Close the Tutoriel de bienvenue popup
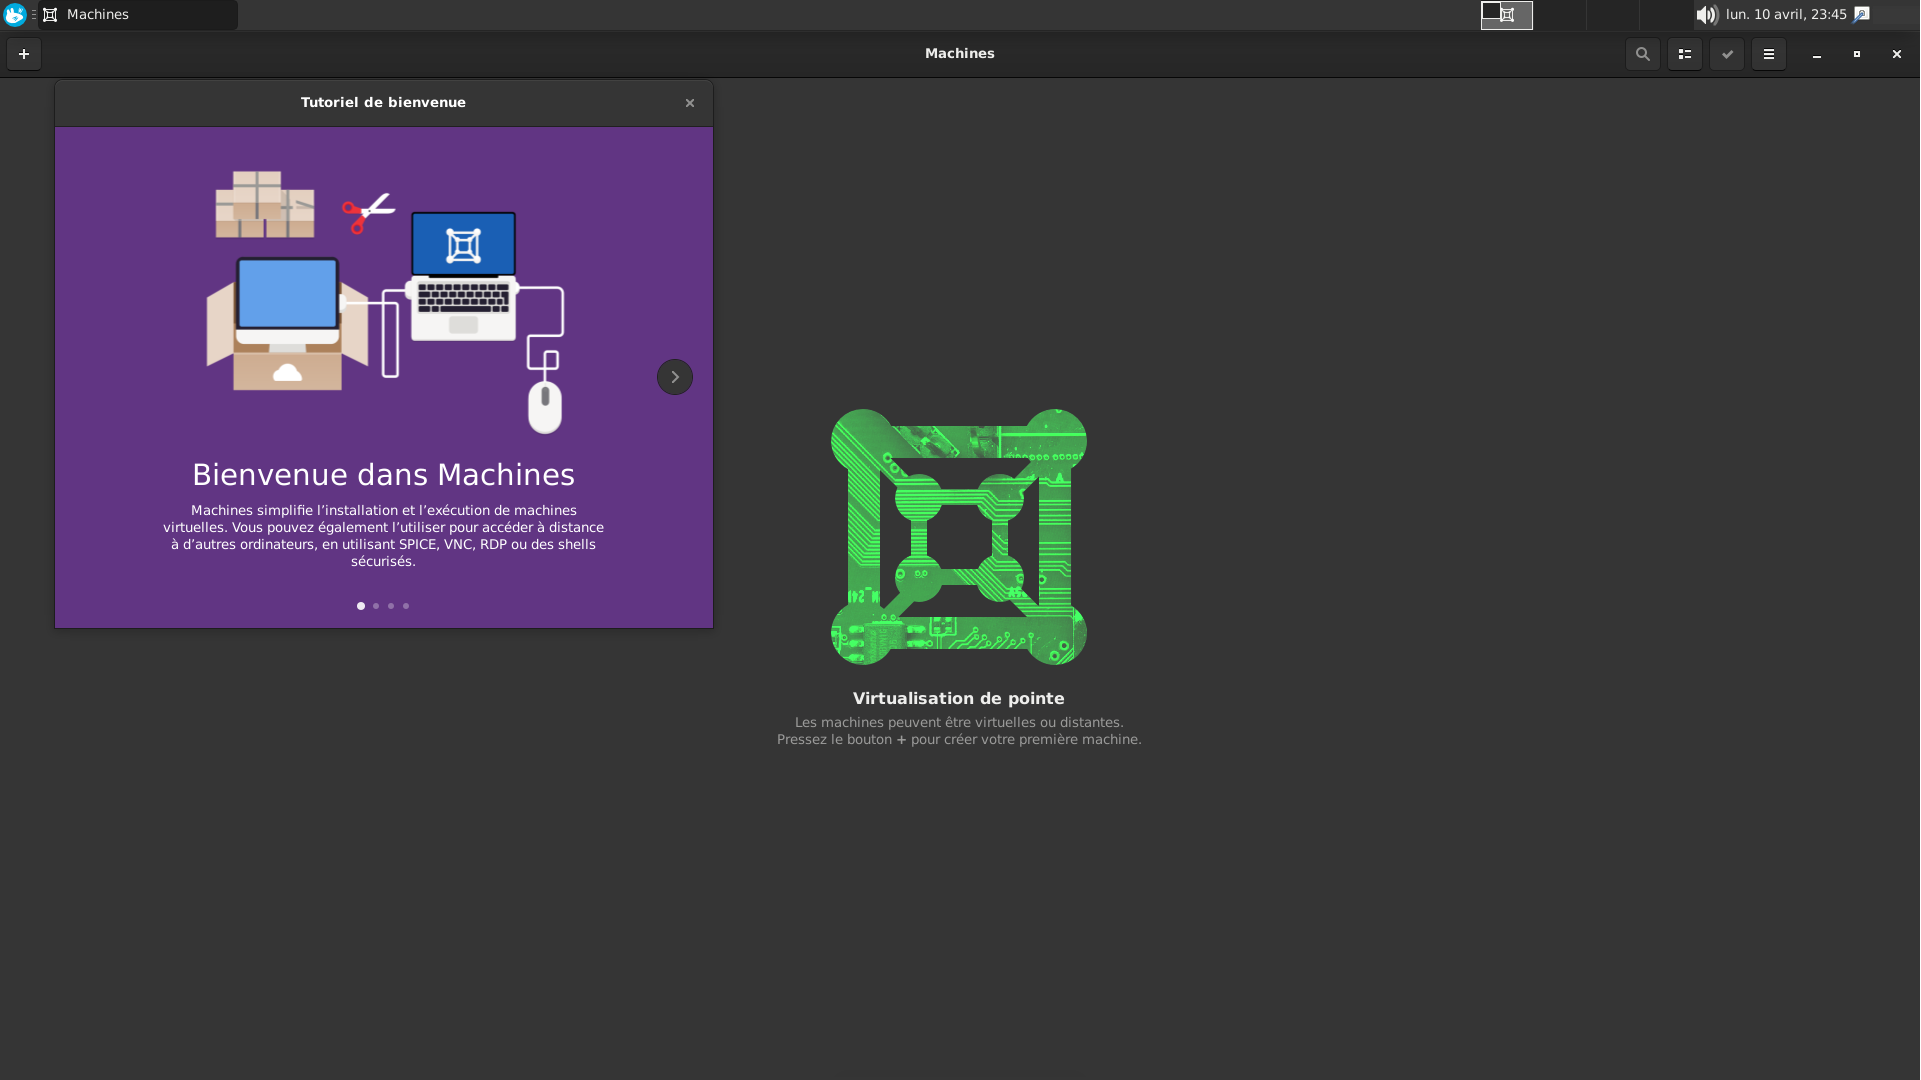 (x=689, y=103)
